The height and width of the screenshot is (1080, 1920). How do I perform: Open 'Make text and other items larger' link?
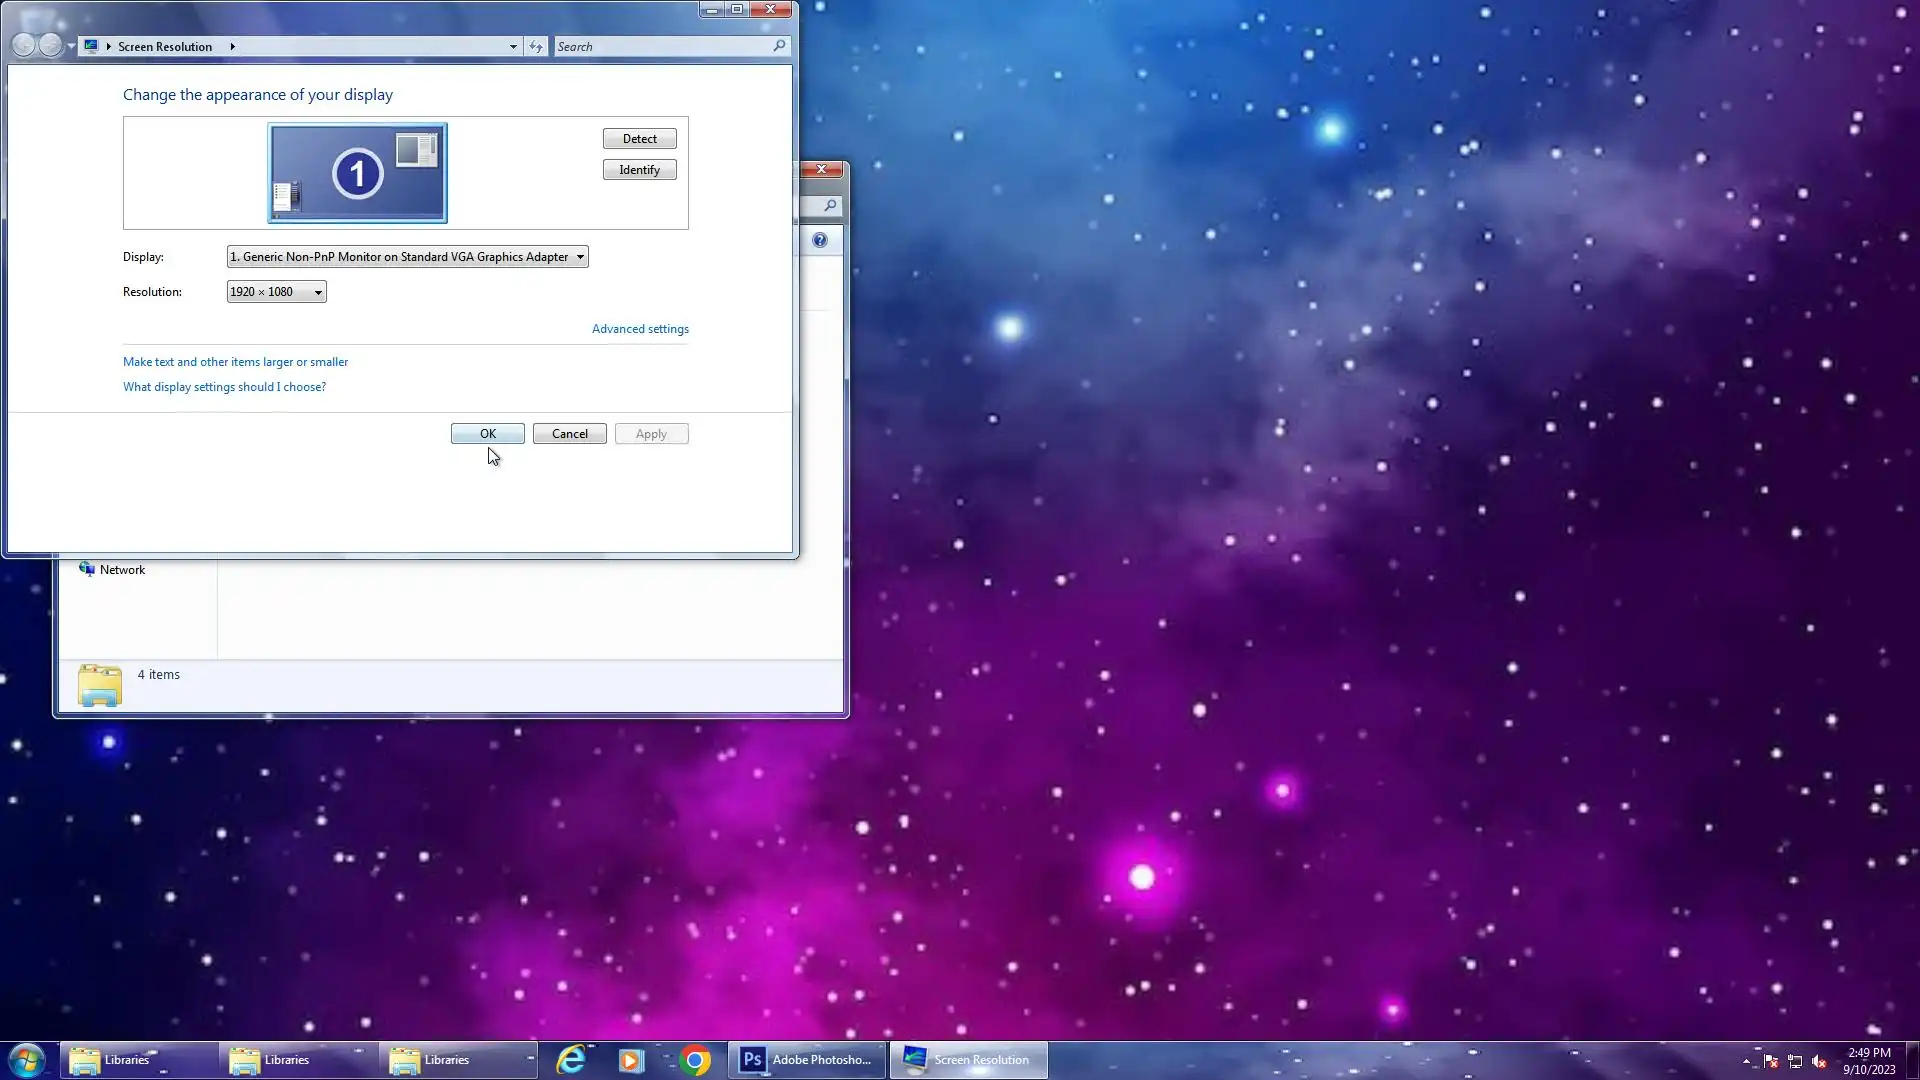[x=235, y=362]
